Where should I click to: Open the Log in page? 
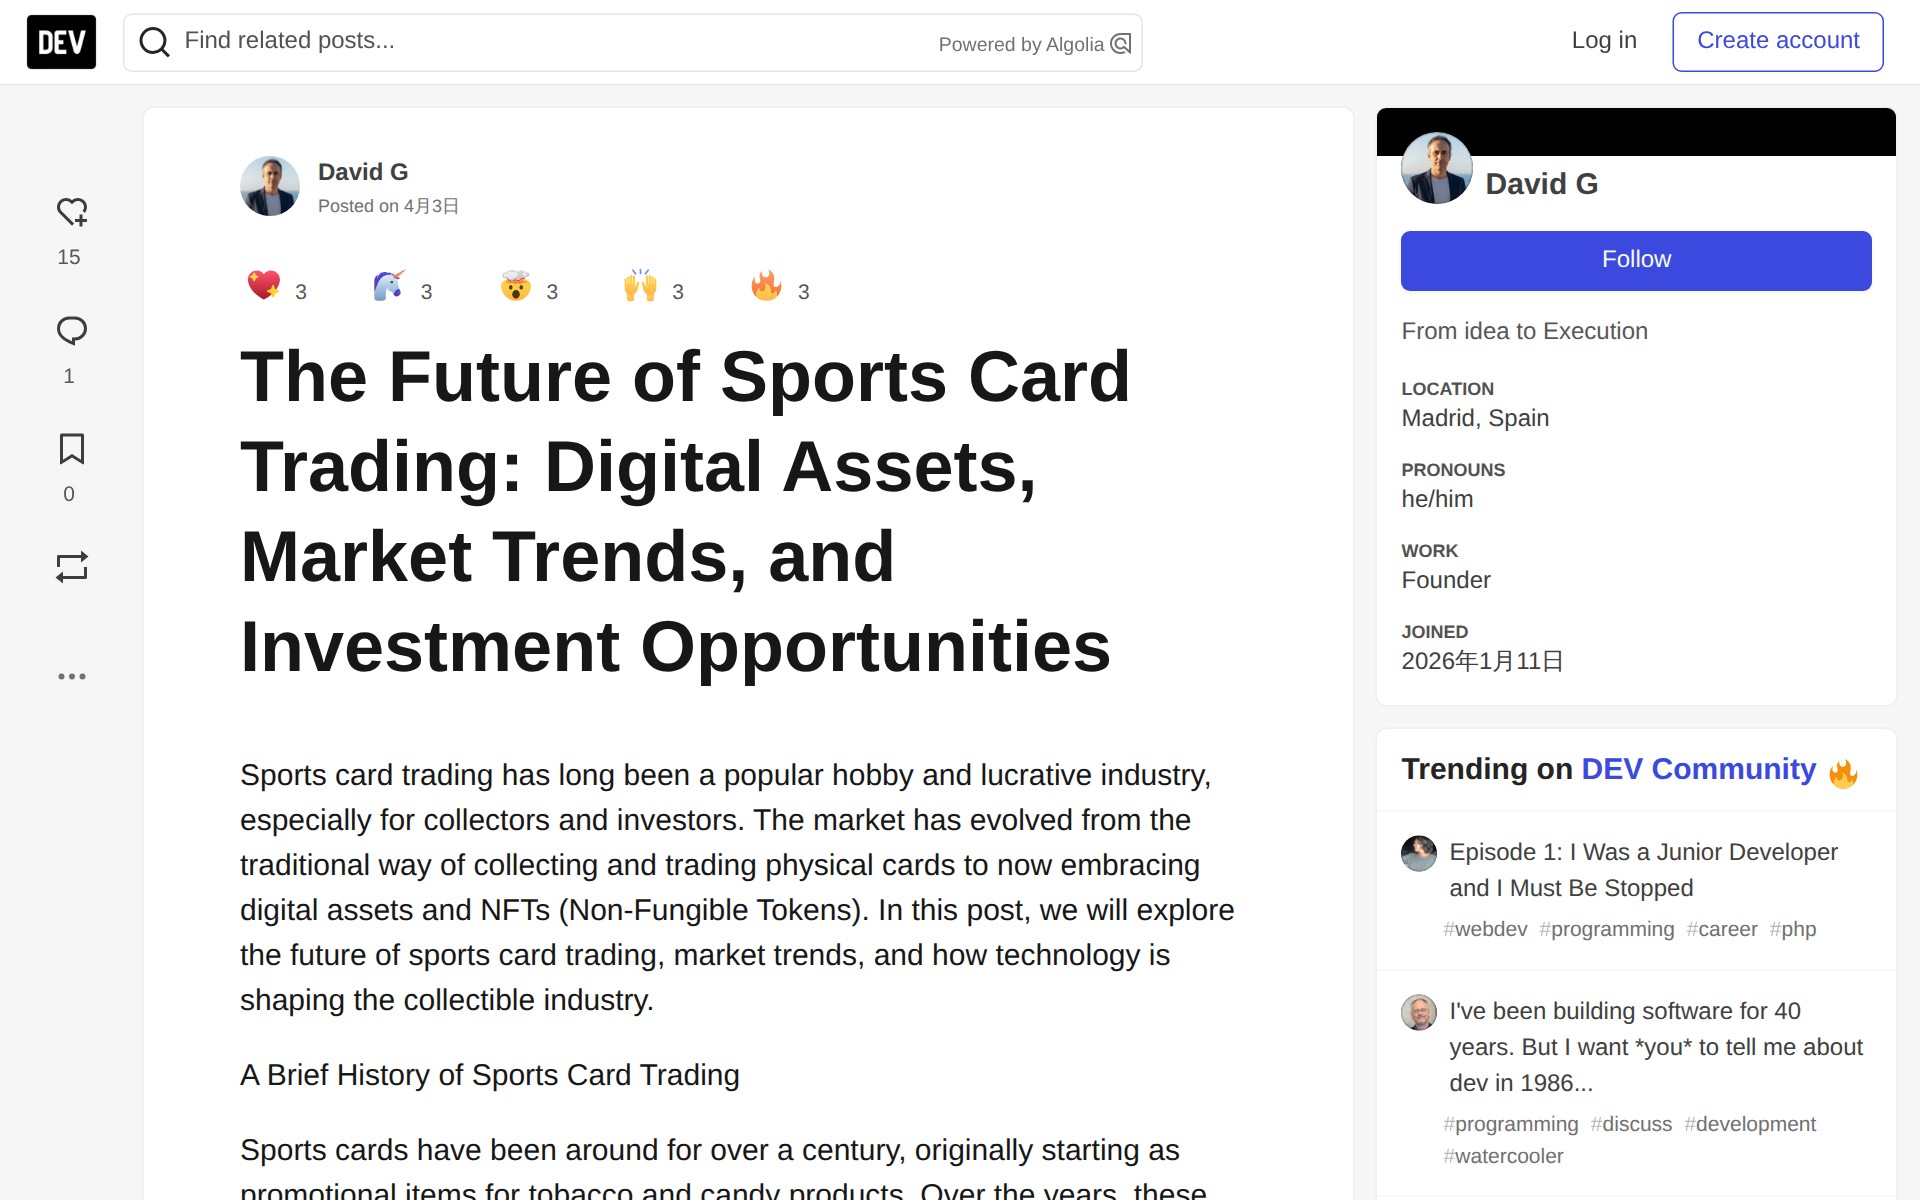(1603, 41)
